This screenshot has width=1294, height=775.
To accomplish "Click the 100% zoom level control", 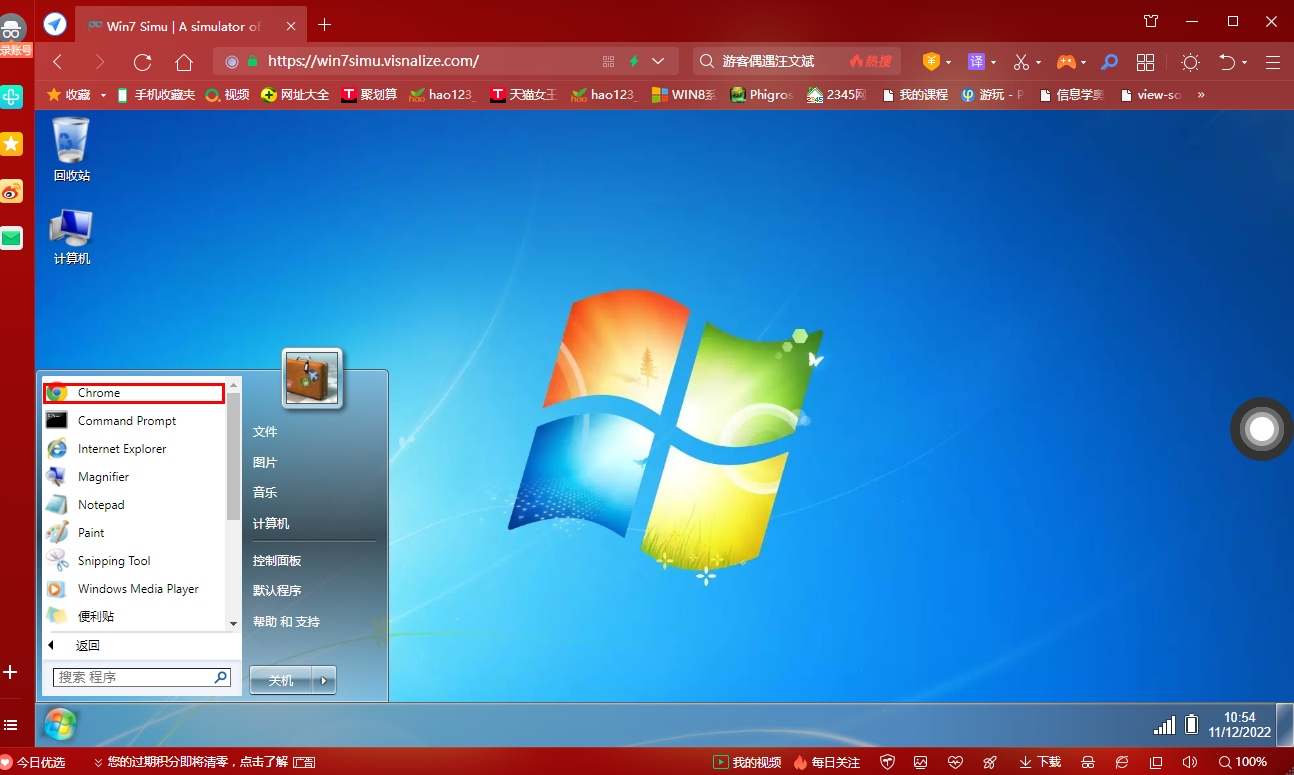I will [x=1242, y=762].
